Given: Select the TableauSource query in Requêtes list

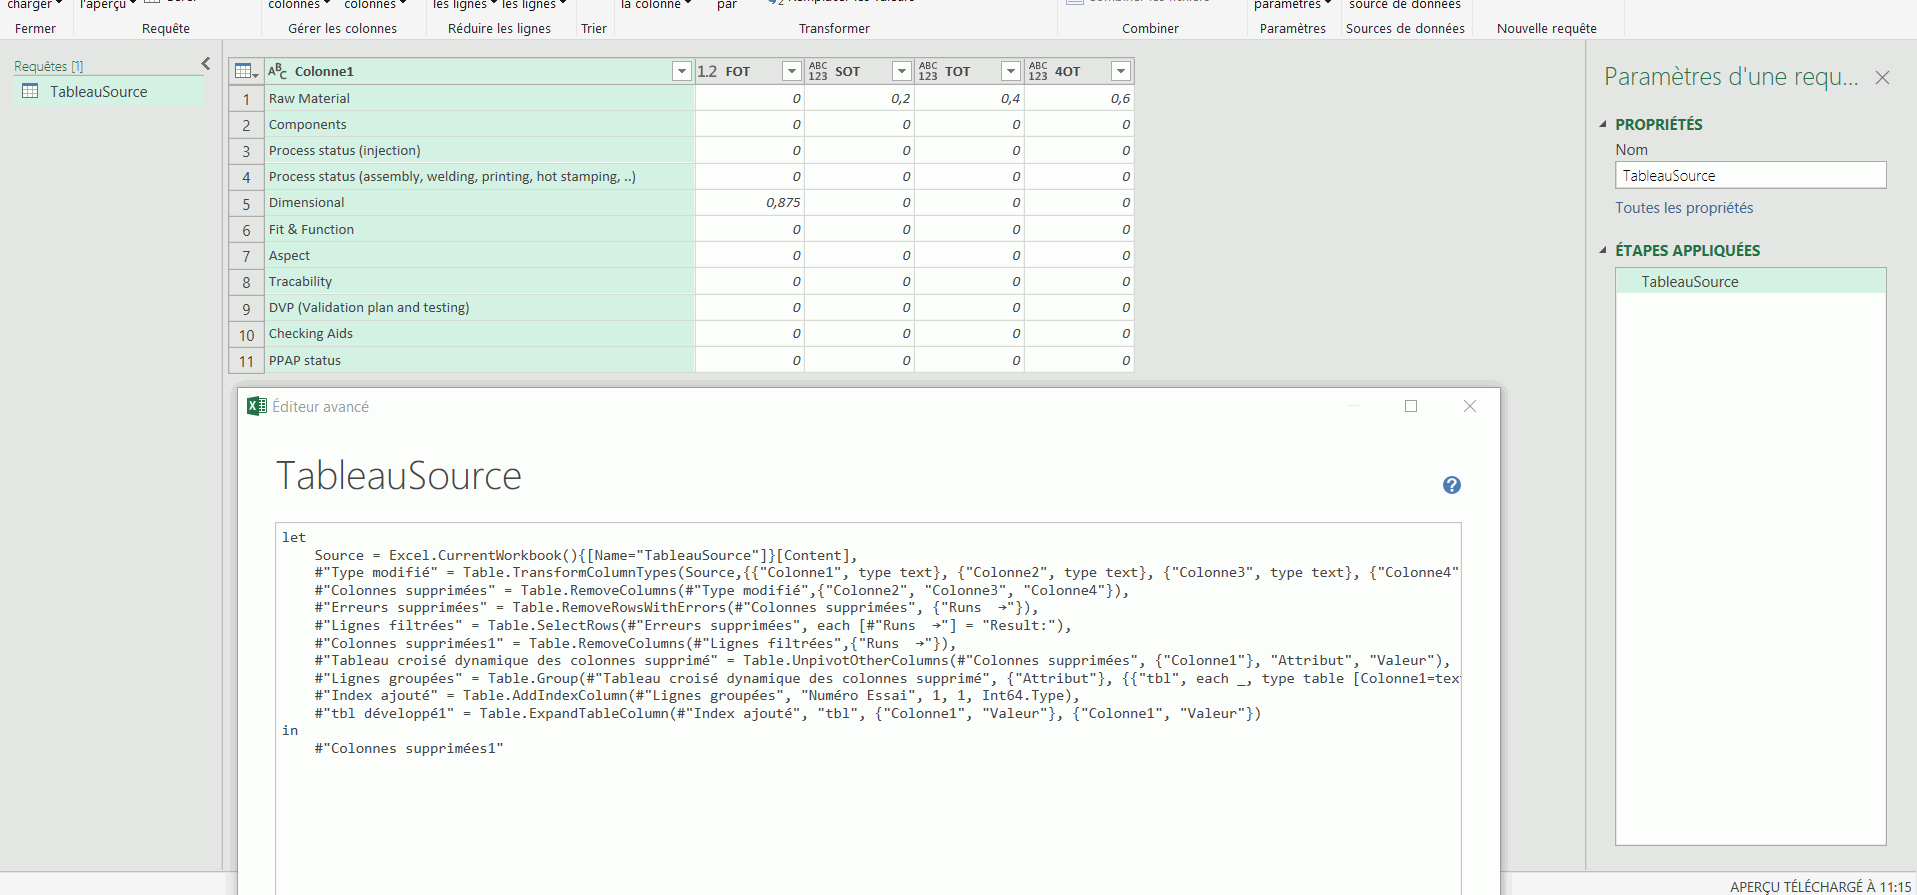Looking at the screenshot, I should coord(98,91).
